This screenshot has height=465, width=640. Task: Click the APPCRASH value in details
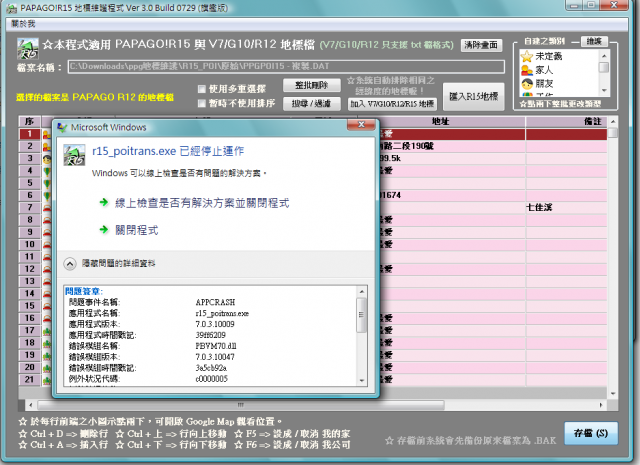coord(215,303)
